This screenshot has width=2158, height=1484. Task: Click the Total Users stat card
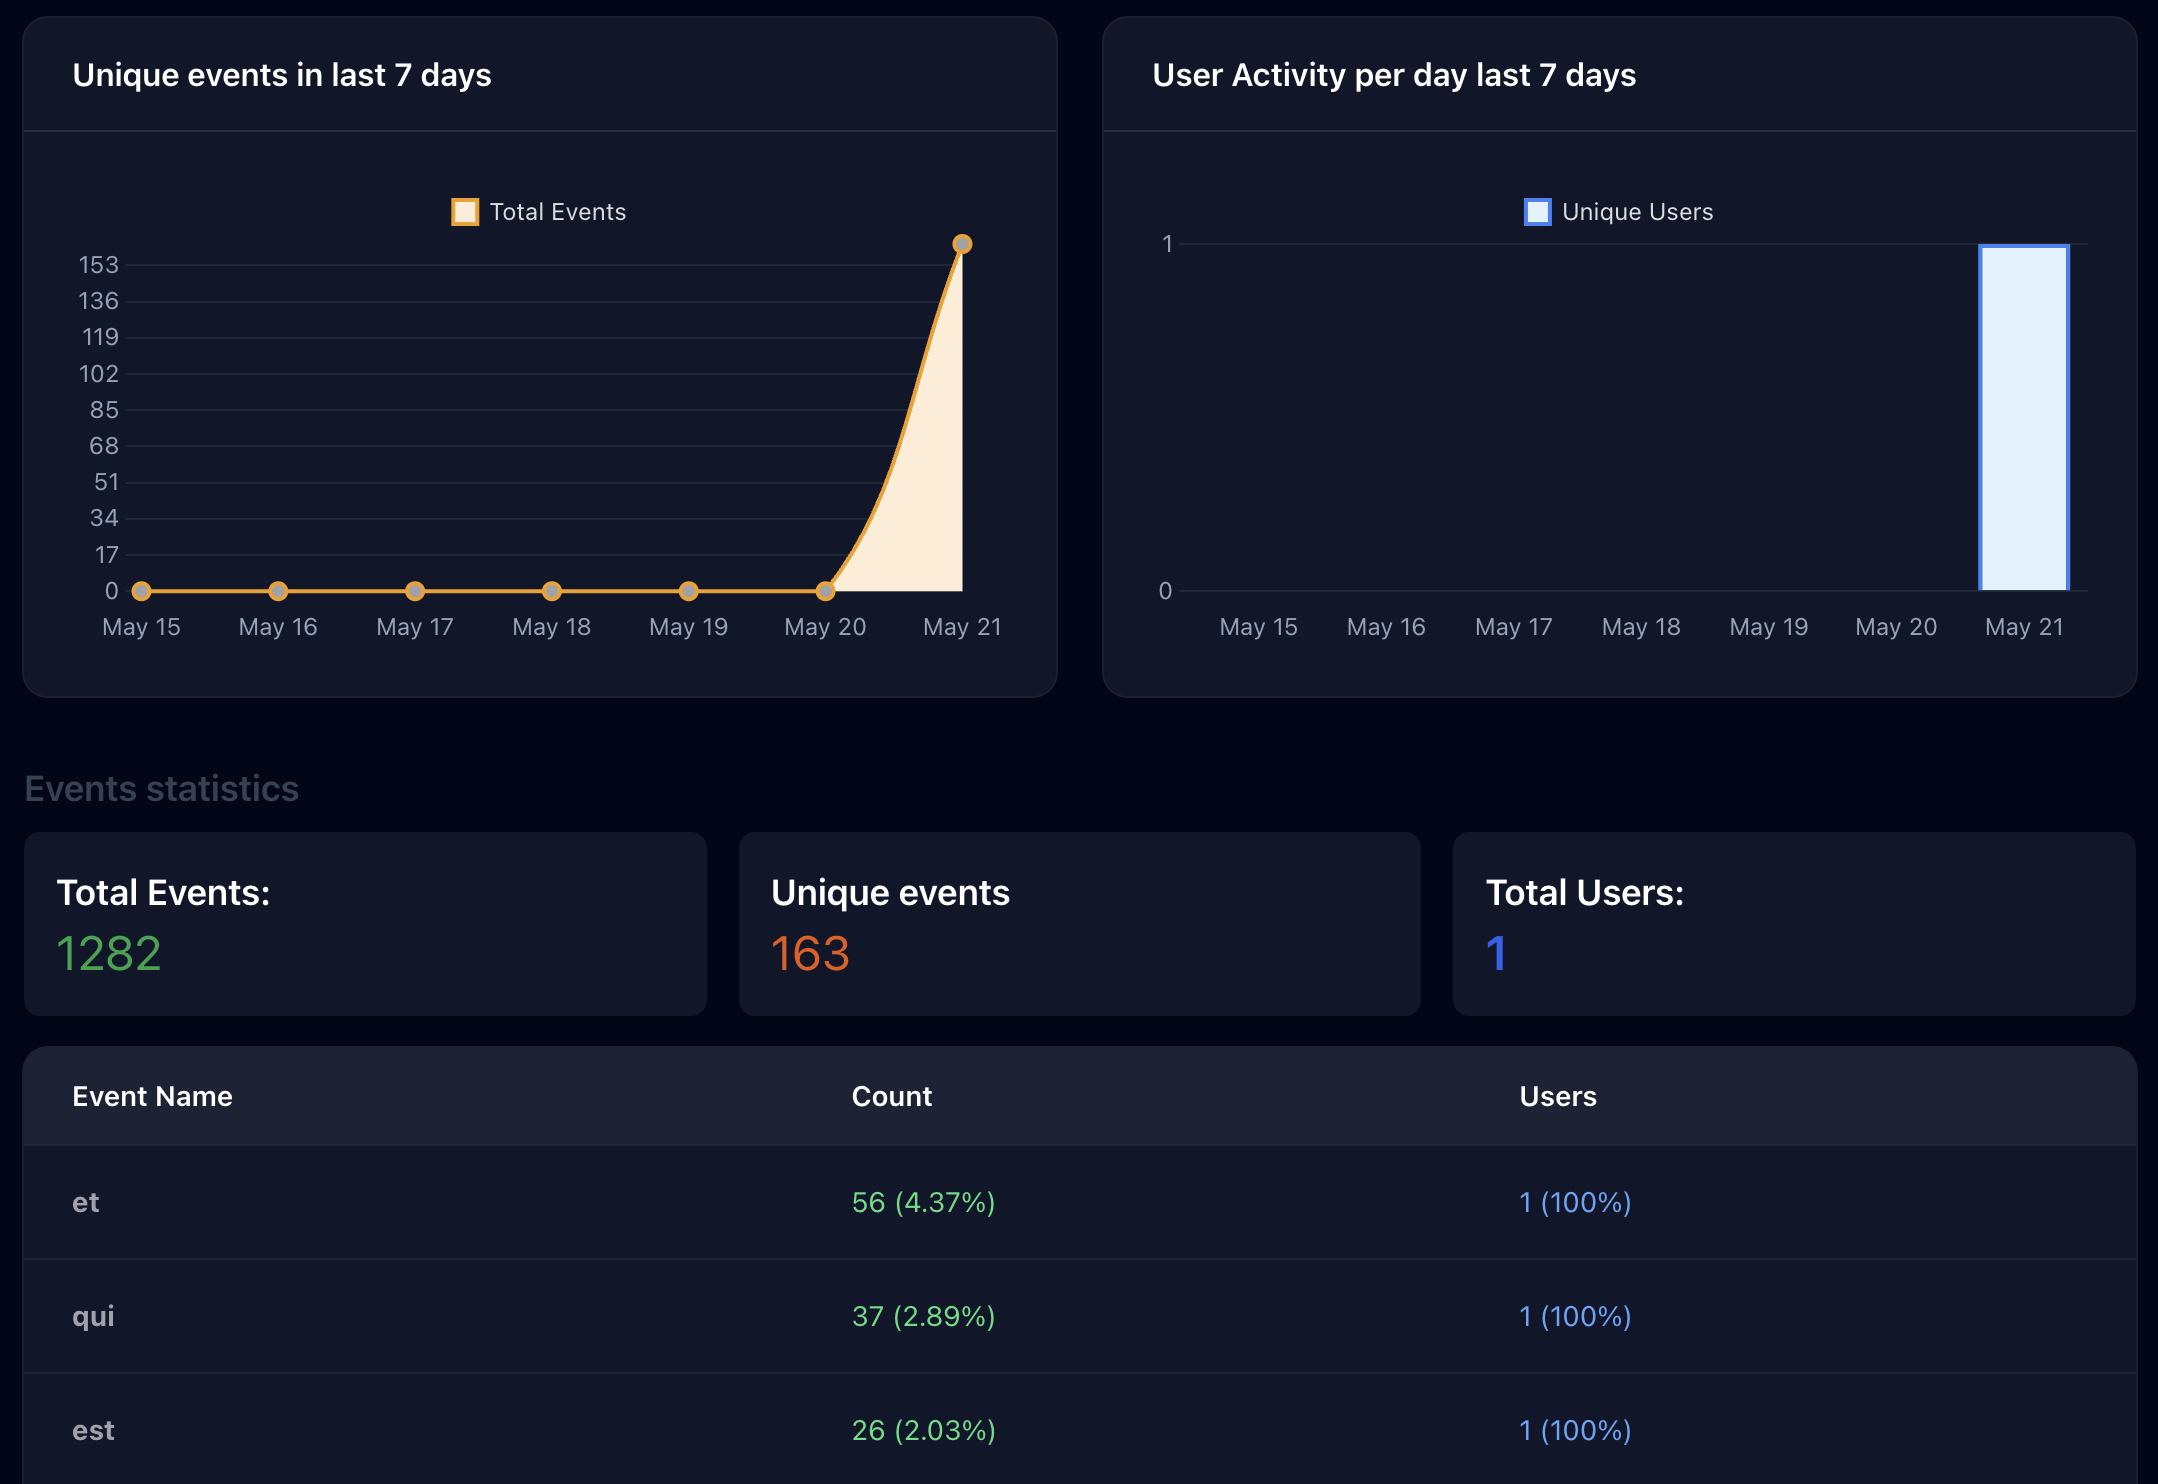coord(1793,924)
